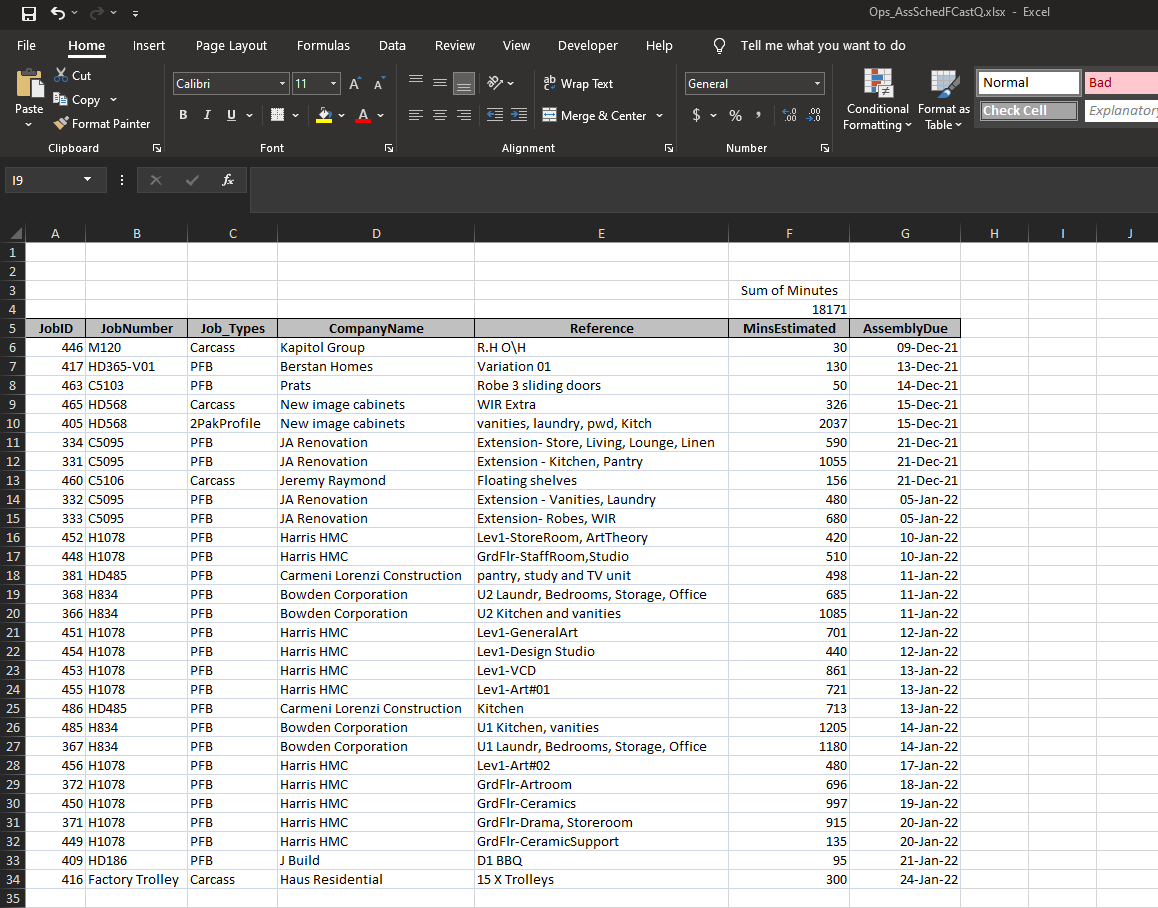Open the Calibri font name dropdown
This screenshot has width=1158, height=908.
coord(283,84)
